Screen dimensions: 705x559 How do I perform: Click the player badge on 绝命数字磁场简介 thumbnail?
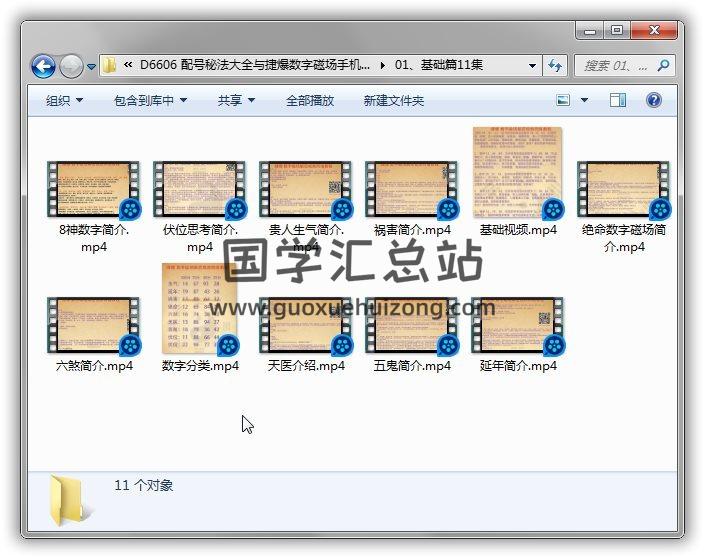660,209
